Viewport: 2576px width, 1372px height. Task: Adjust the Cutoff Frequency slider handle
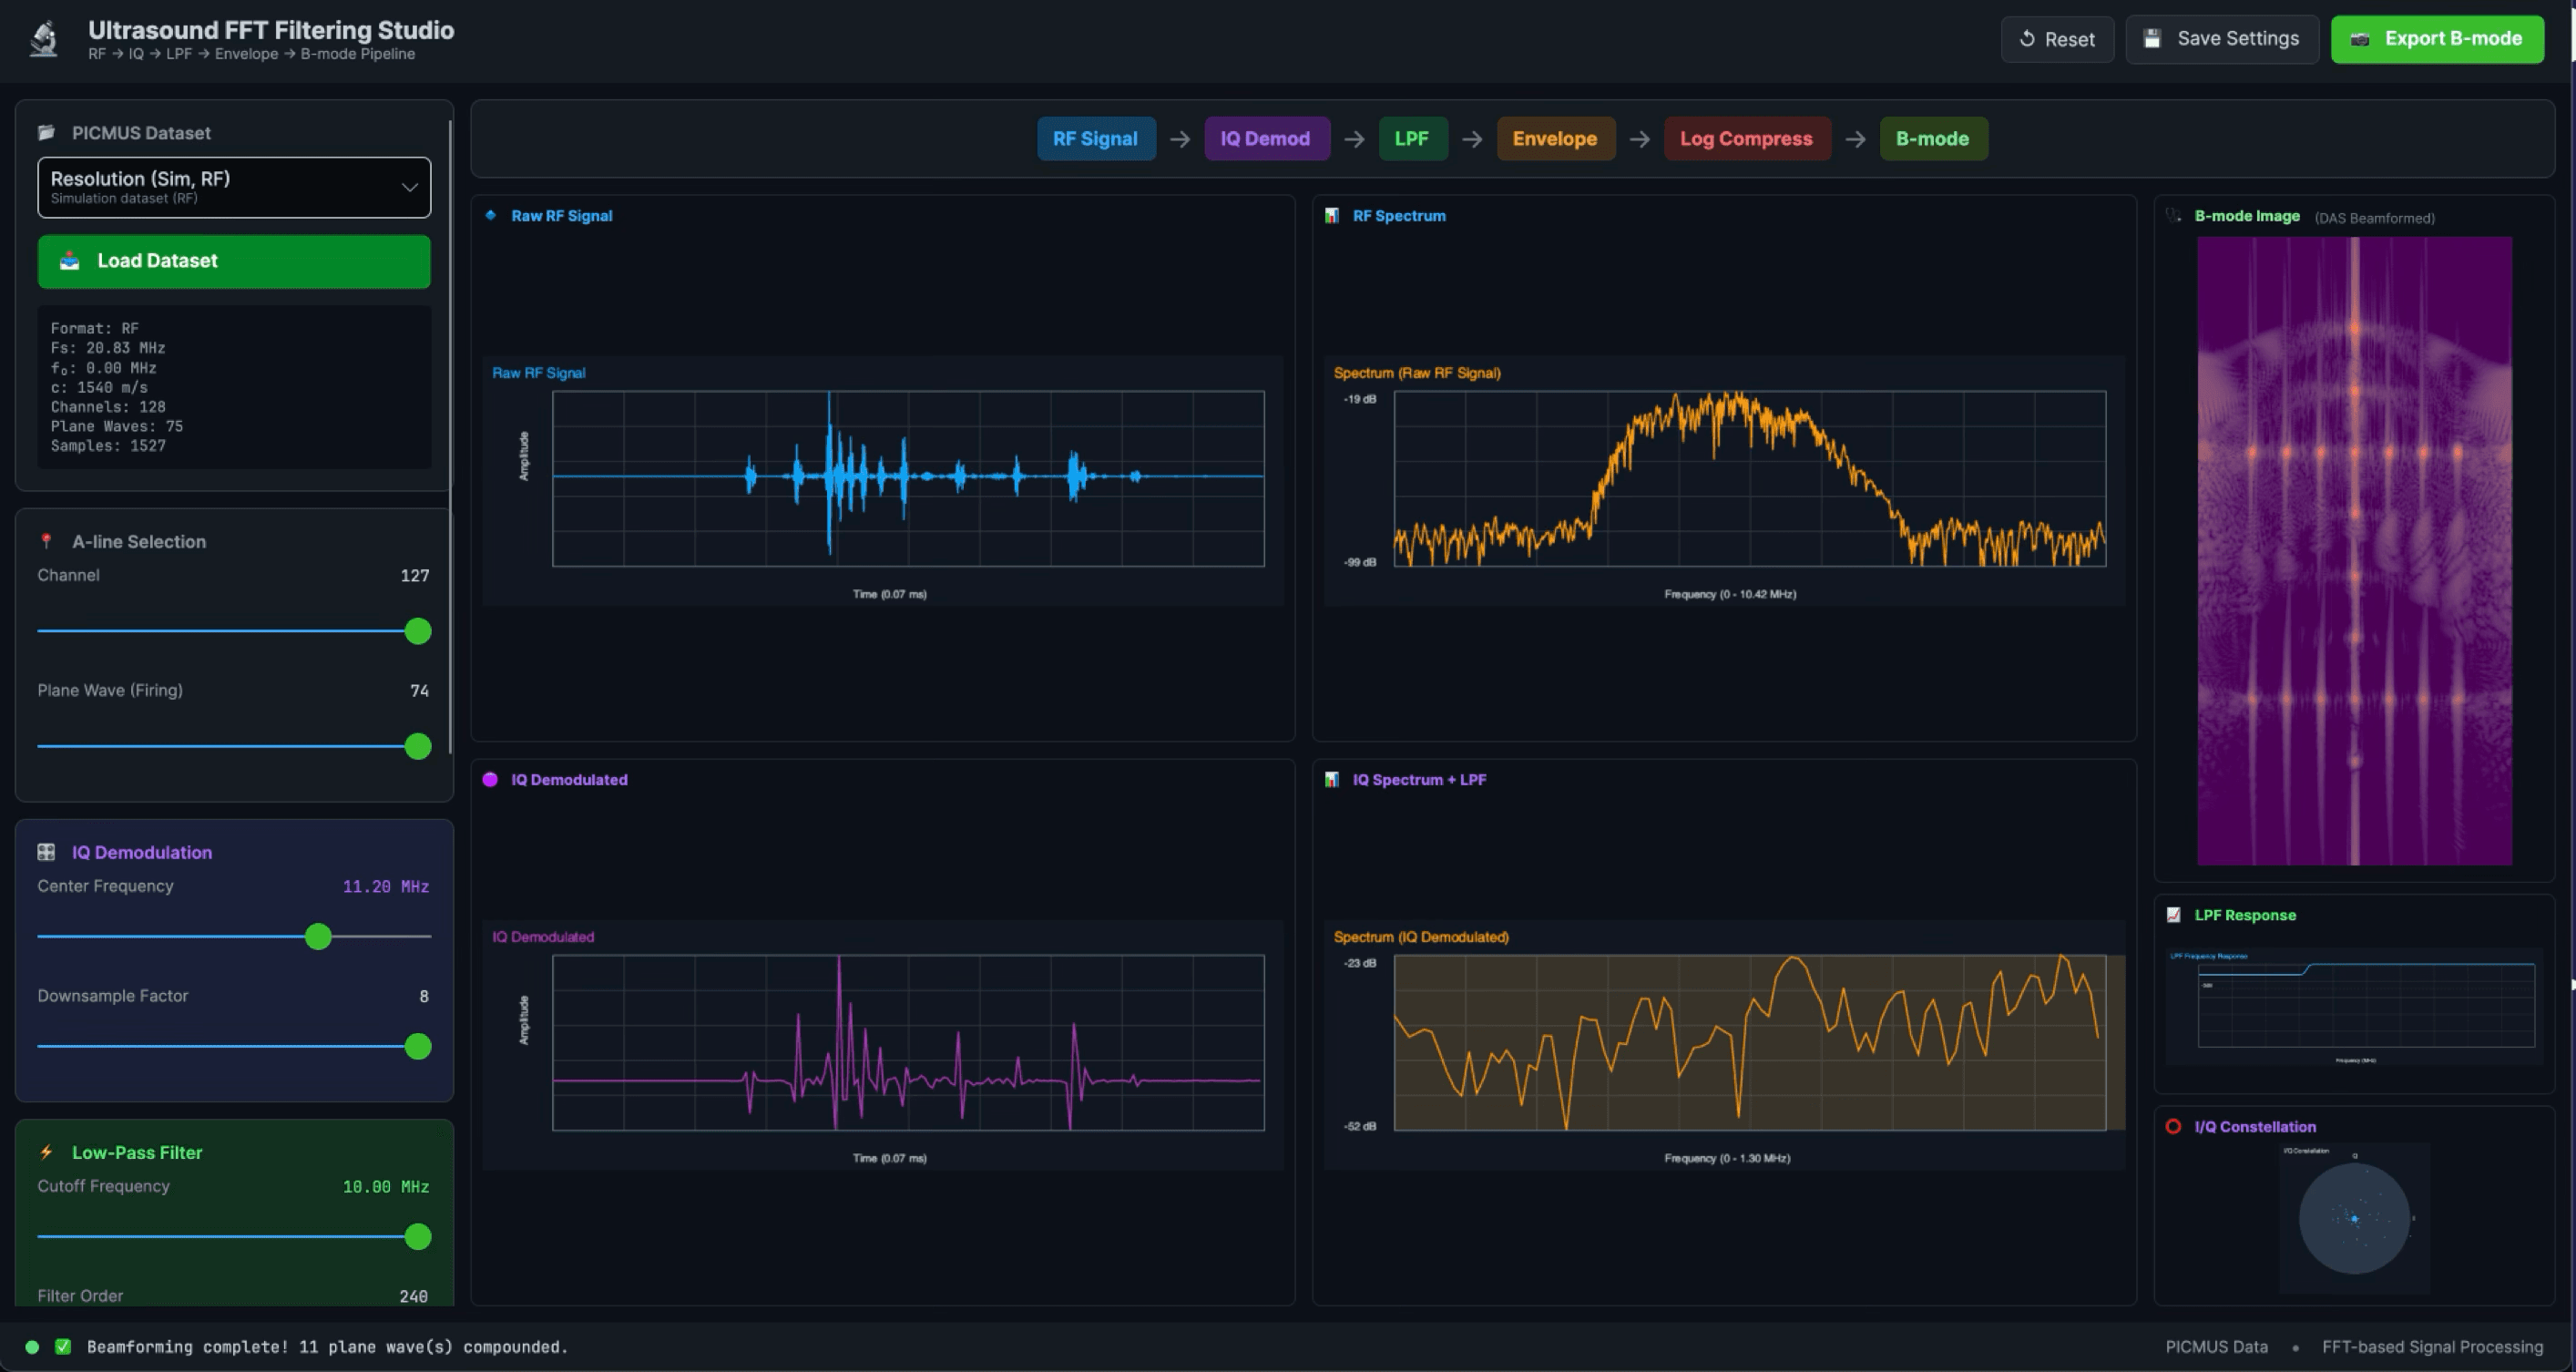coord(416,1237)
